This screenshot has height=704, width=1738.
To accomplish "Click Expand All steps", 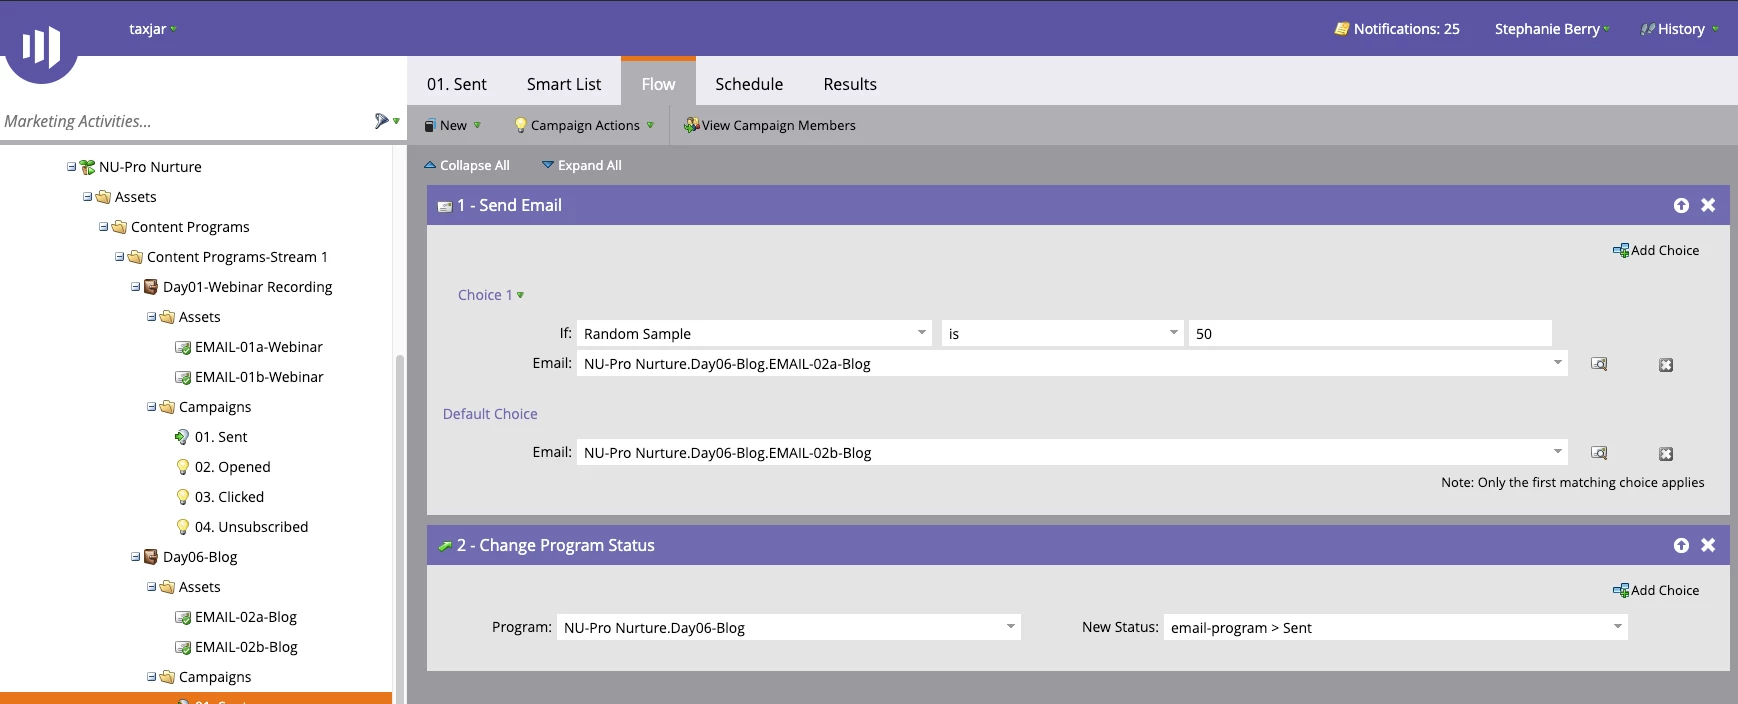I will coord(582,165).
